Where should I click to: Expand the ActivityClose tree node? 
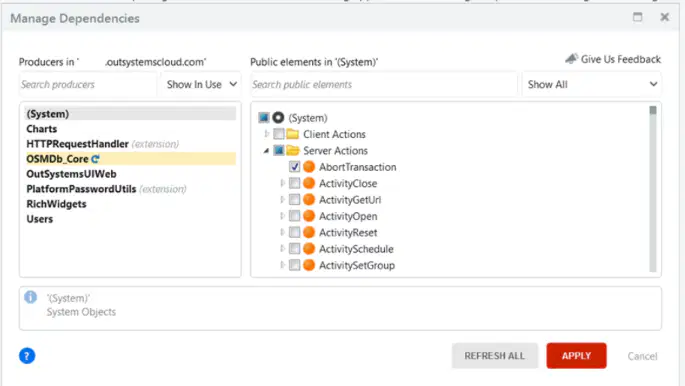(282, 183)
